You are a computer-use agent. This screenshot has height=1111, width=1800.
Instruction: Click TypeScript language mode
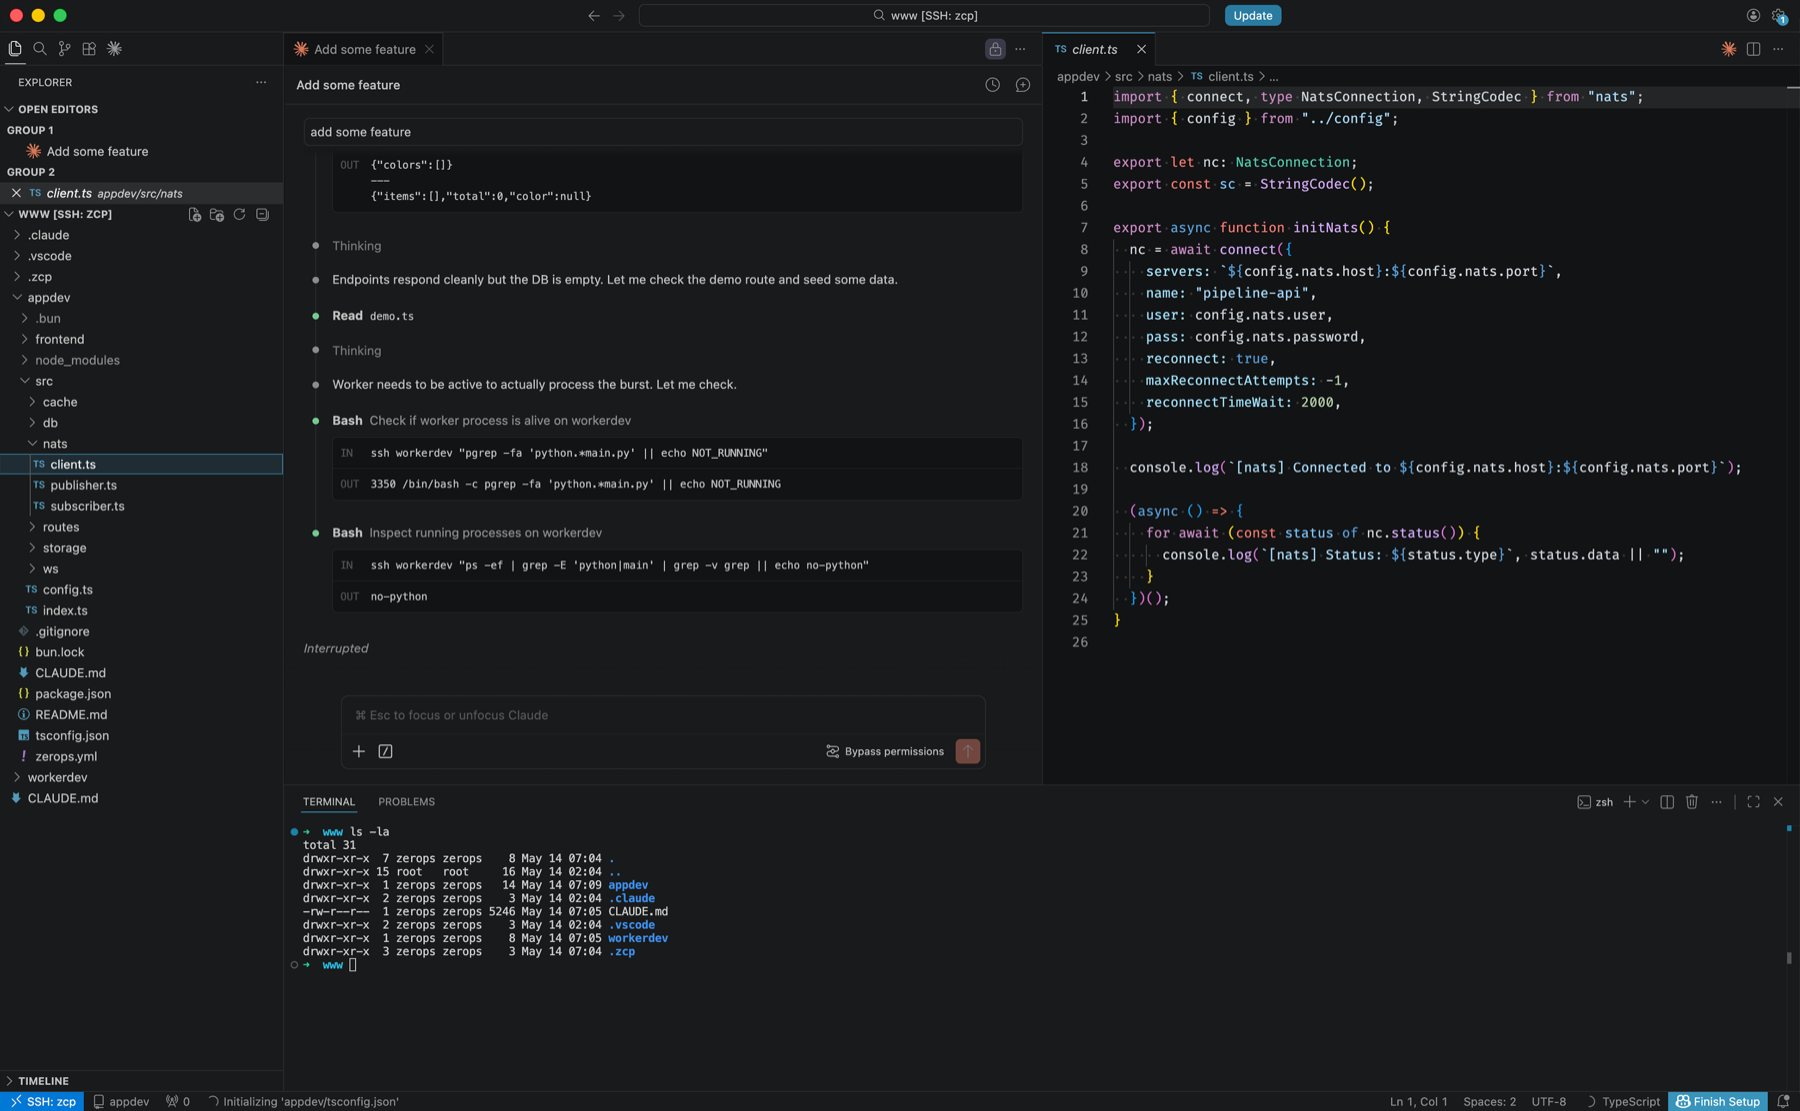[x=1630, y=1101]
